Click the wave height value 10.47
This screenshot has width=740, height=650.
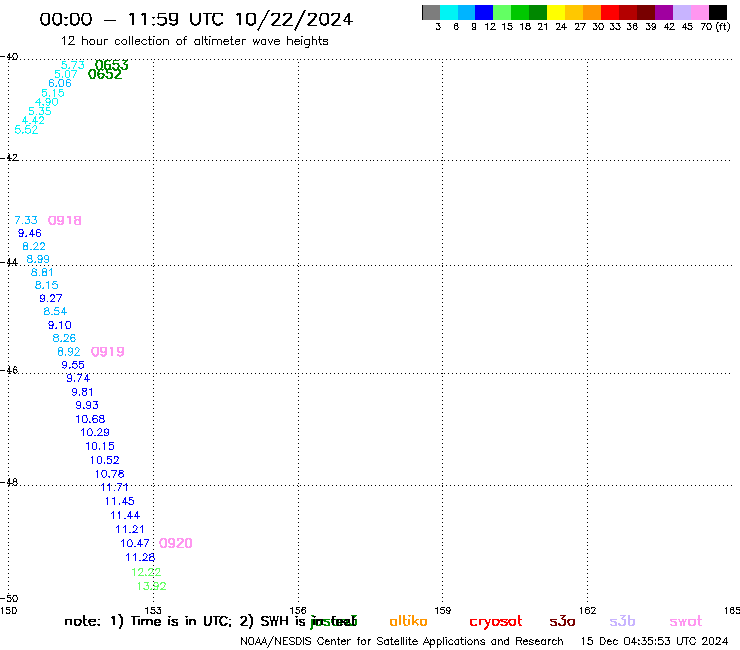[x=135, y=543]
